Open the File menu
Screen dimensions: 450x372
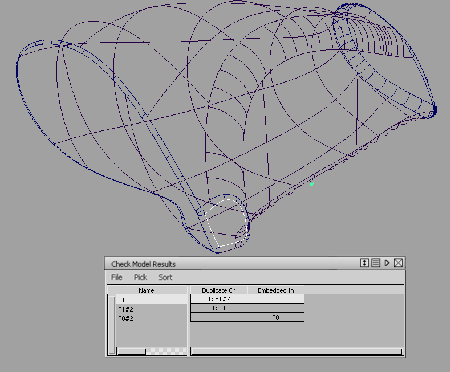pyautogui.click(x=117, y=277)
